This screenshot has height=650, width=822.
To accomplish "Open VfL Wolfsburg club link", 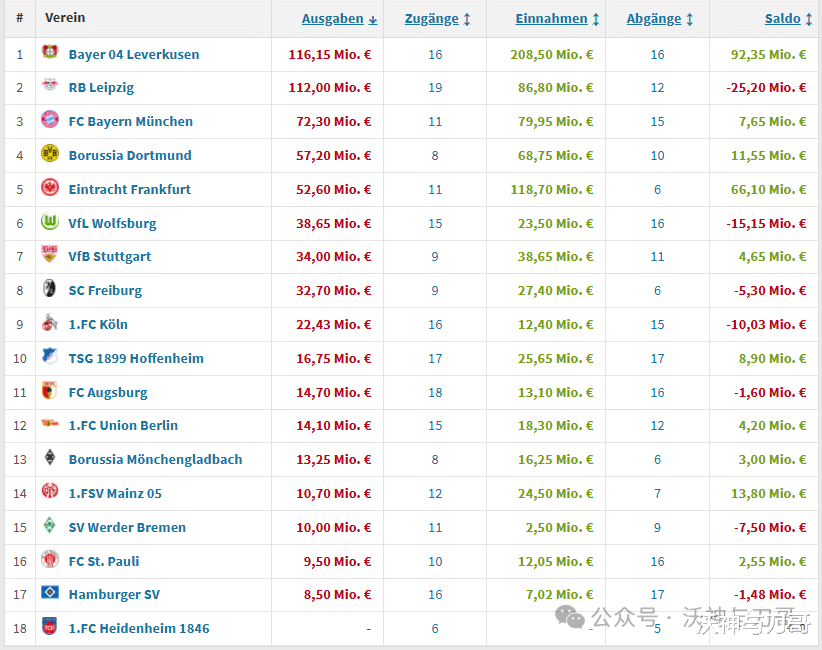I will click(112, 224).
